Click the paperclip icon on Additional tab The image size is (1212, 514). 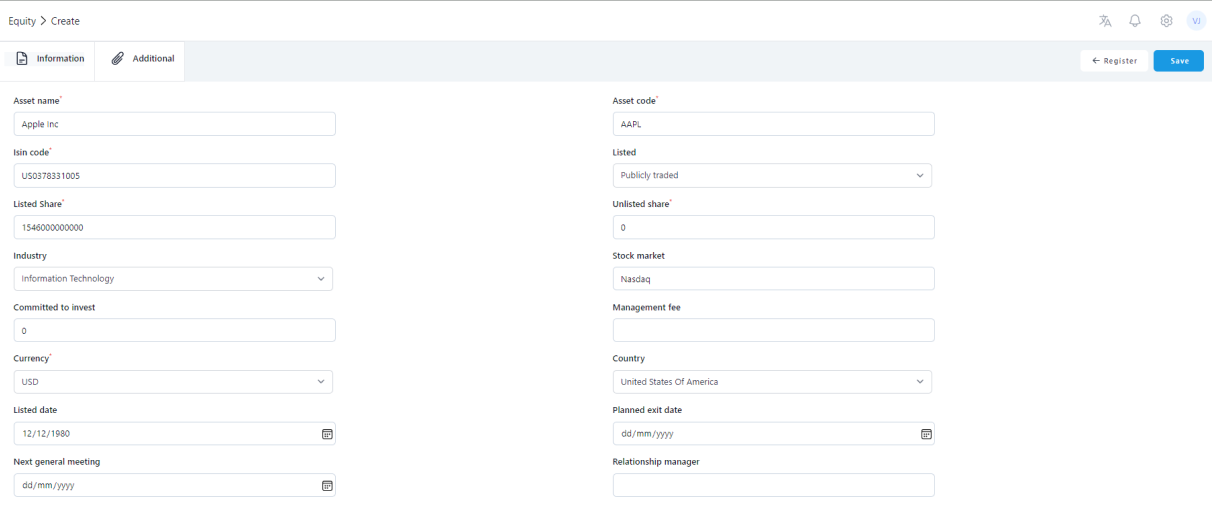pos(118,58)
